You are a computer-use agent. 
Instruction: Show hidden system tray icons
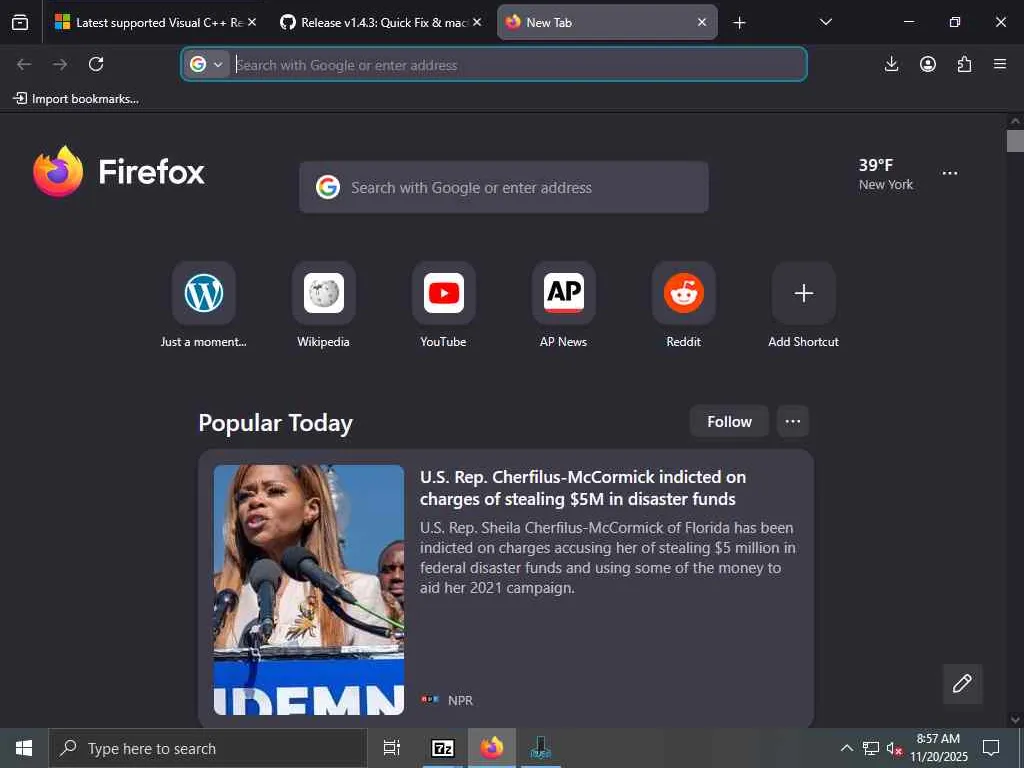coord(846,748)
